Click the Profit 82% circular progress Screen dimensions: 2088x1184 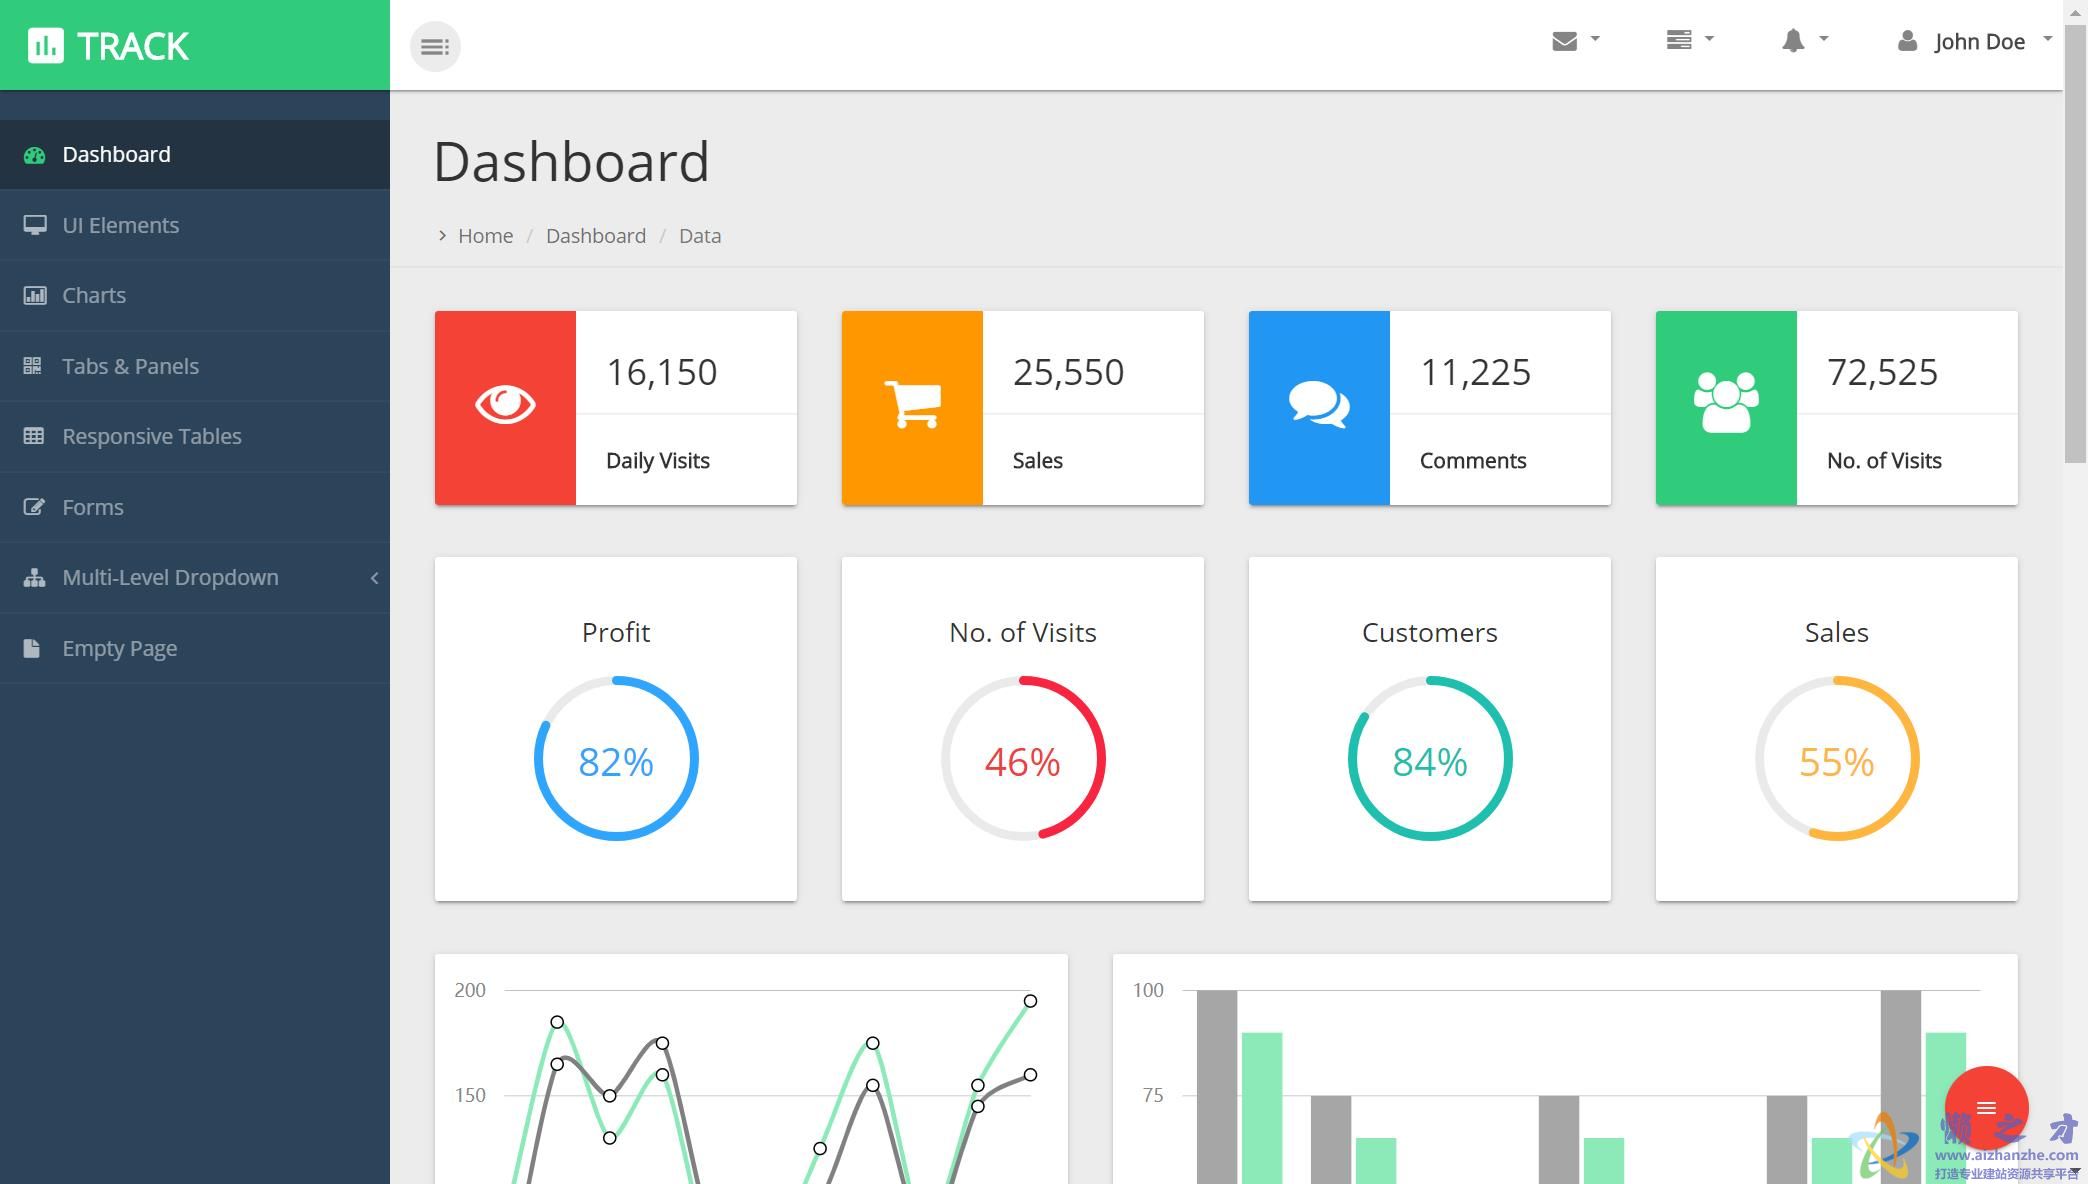tap(616, 759)
